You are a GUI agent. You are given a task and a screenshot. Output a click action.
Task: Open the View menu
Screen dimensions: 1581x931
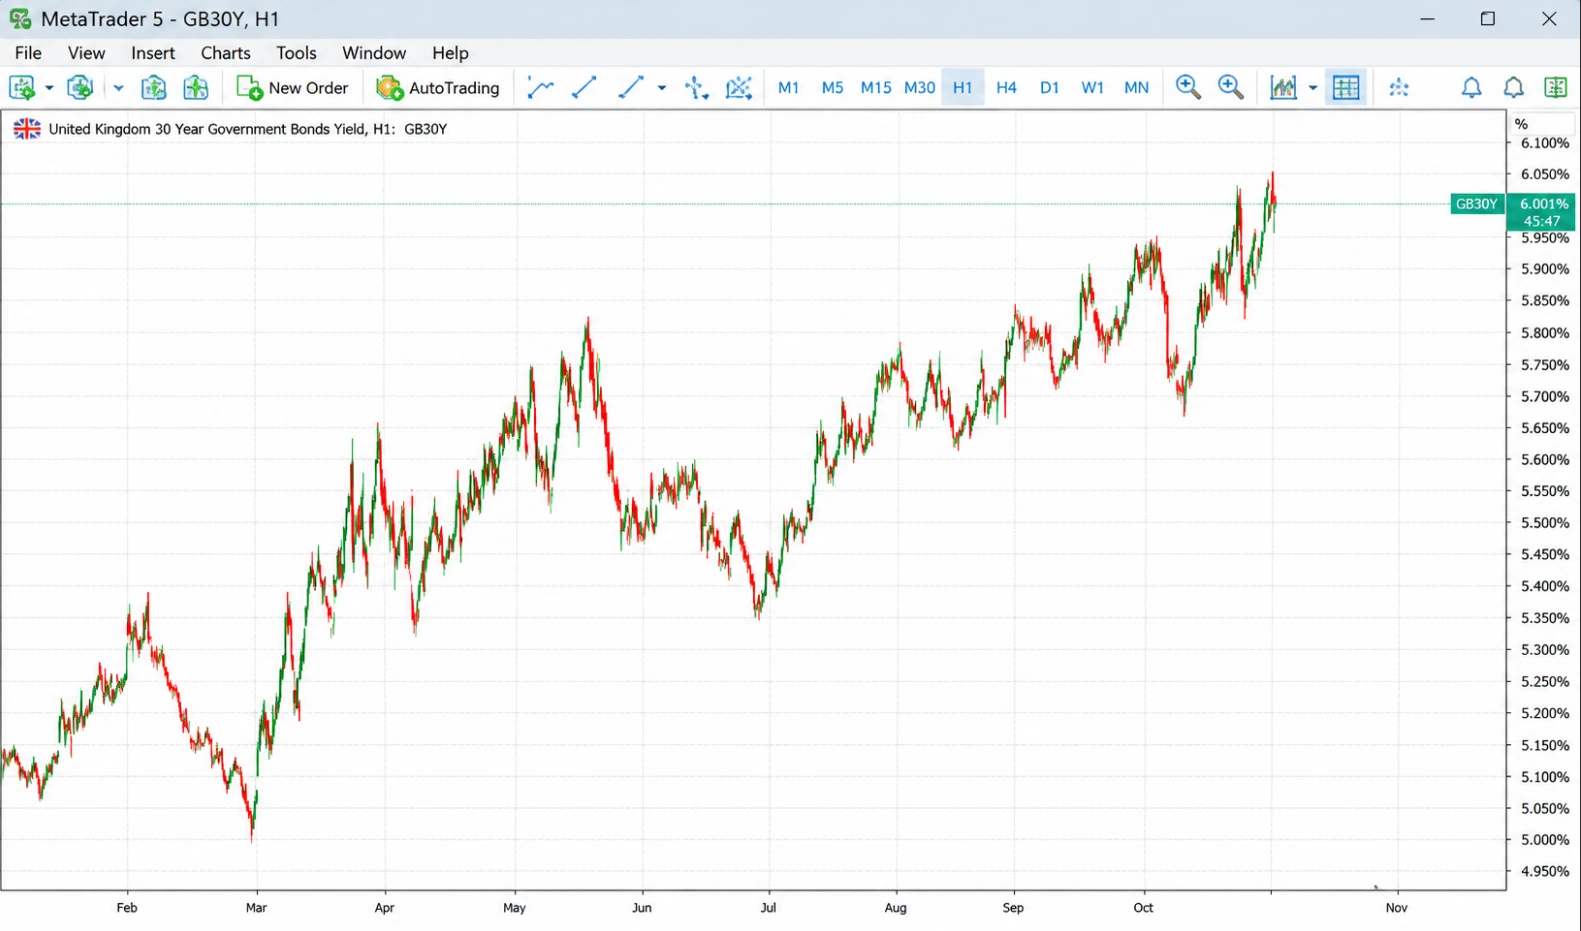tap(86, 53)
